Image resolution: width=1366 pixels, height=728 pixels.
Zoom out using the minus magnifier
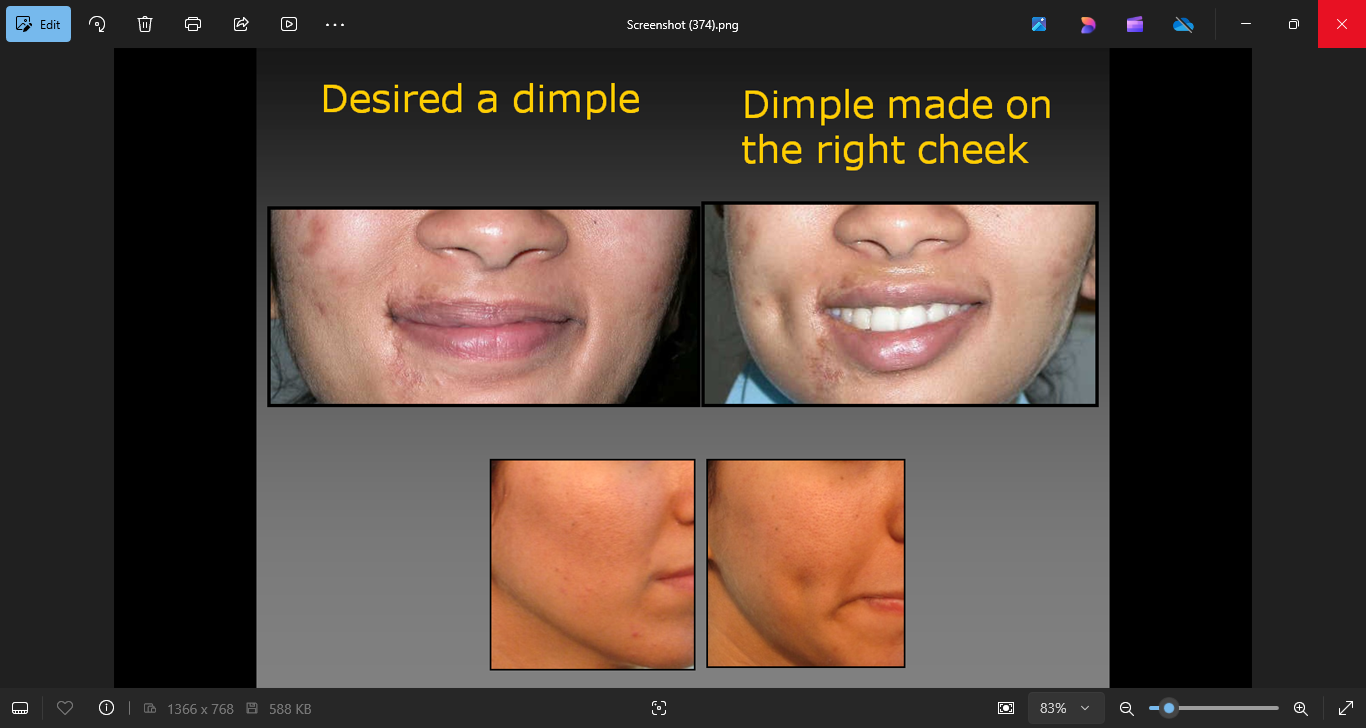1126,708
